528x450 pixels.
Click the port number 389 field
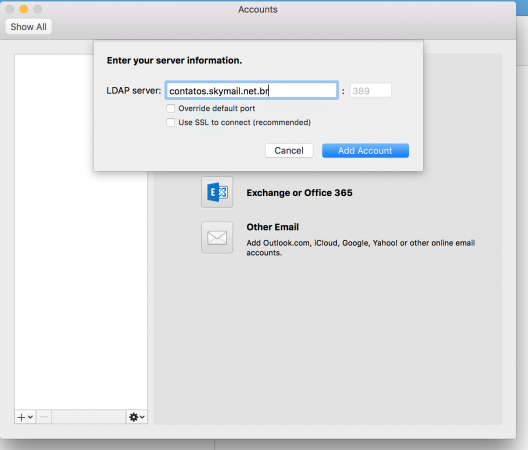click(371, 91)
